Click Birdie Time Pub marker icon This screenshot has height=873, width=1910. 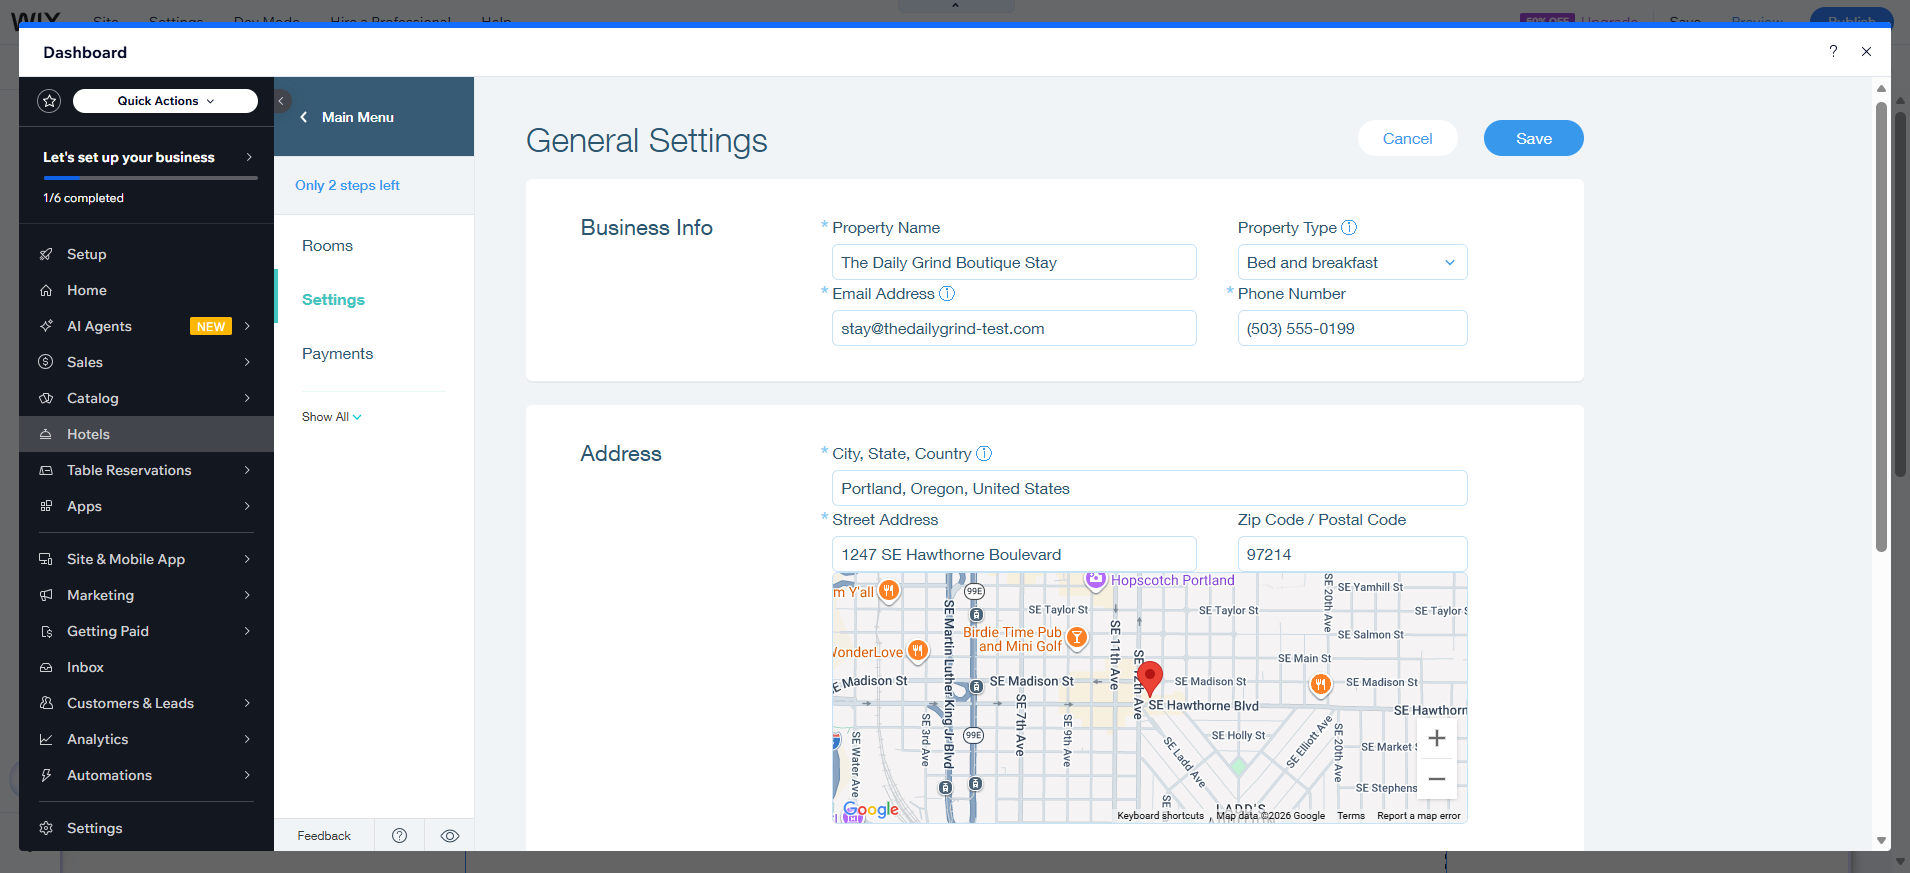point(1077,637)
